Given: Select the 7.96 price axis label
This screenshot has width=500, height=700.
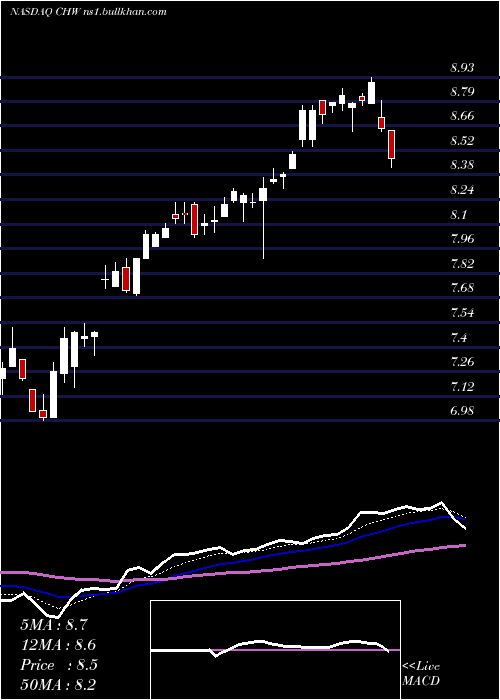Looking at the screenshot, I should pos(462,239).
